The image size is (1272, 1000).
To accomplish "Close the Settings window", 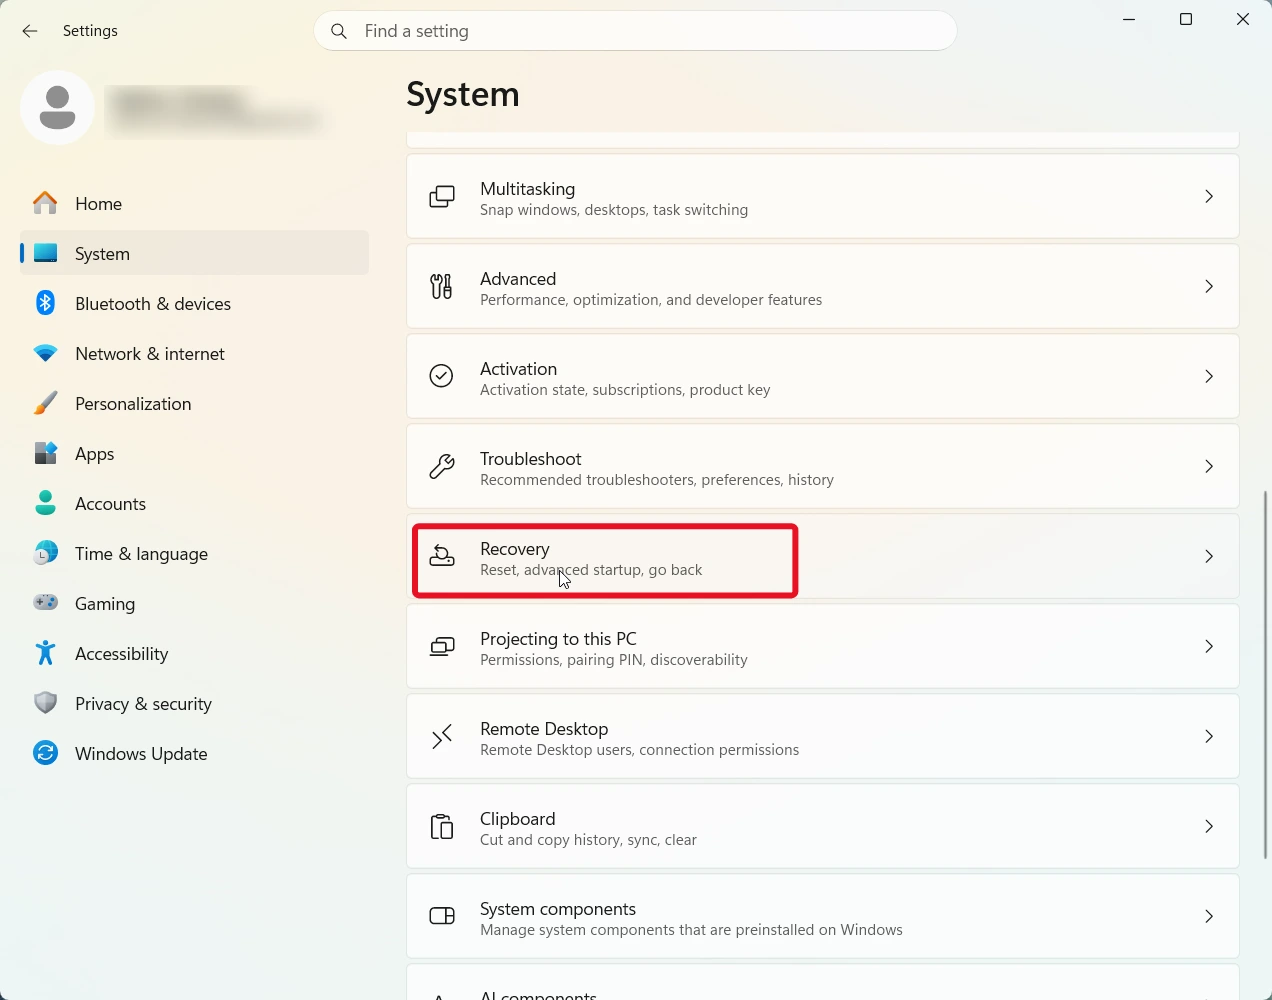I will click(1243, 20).
